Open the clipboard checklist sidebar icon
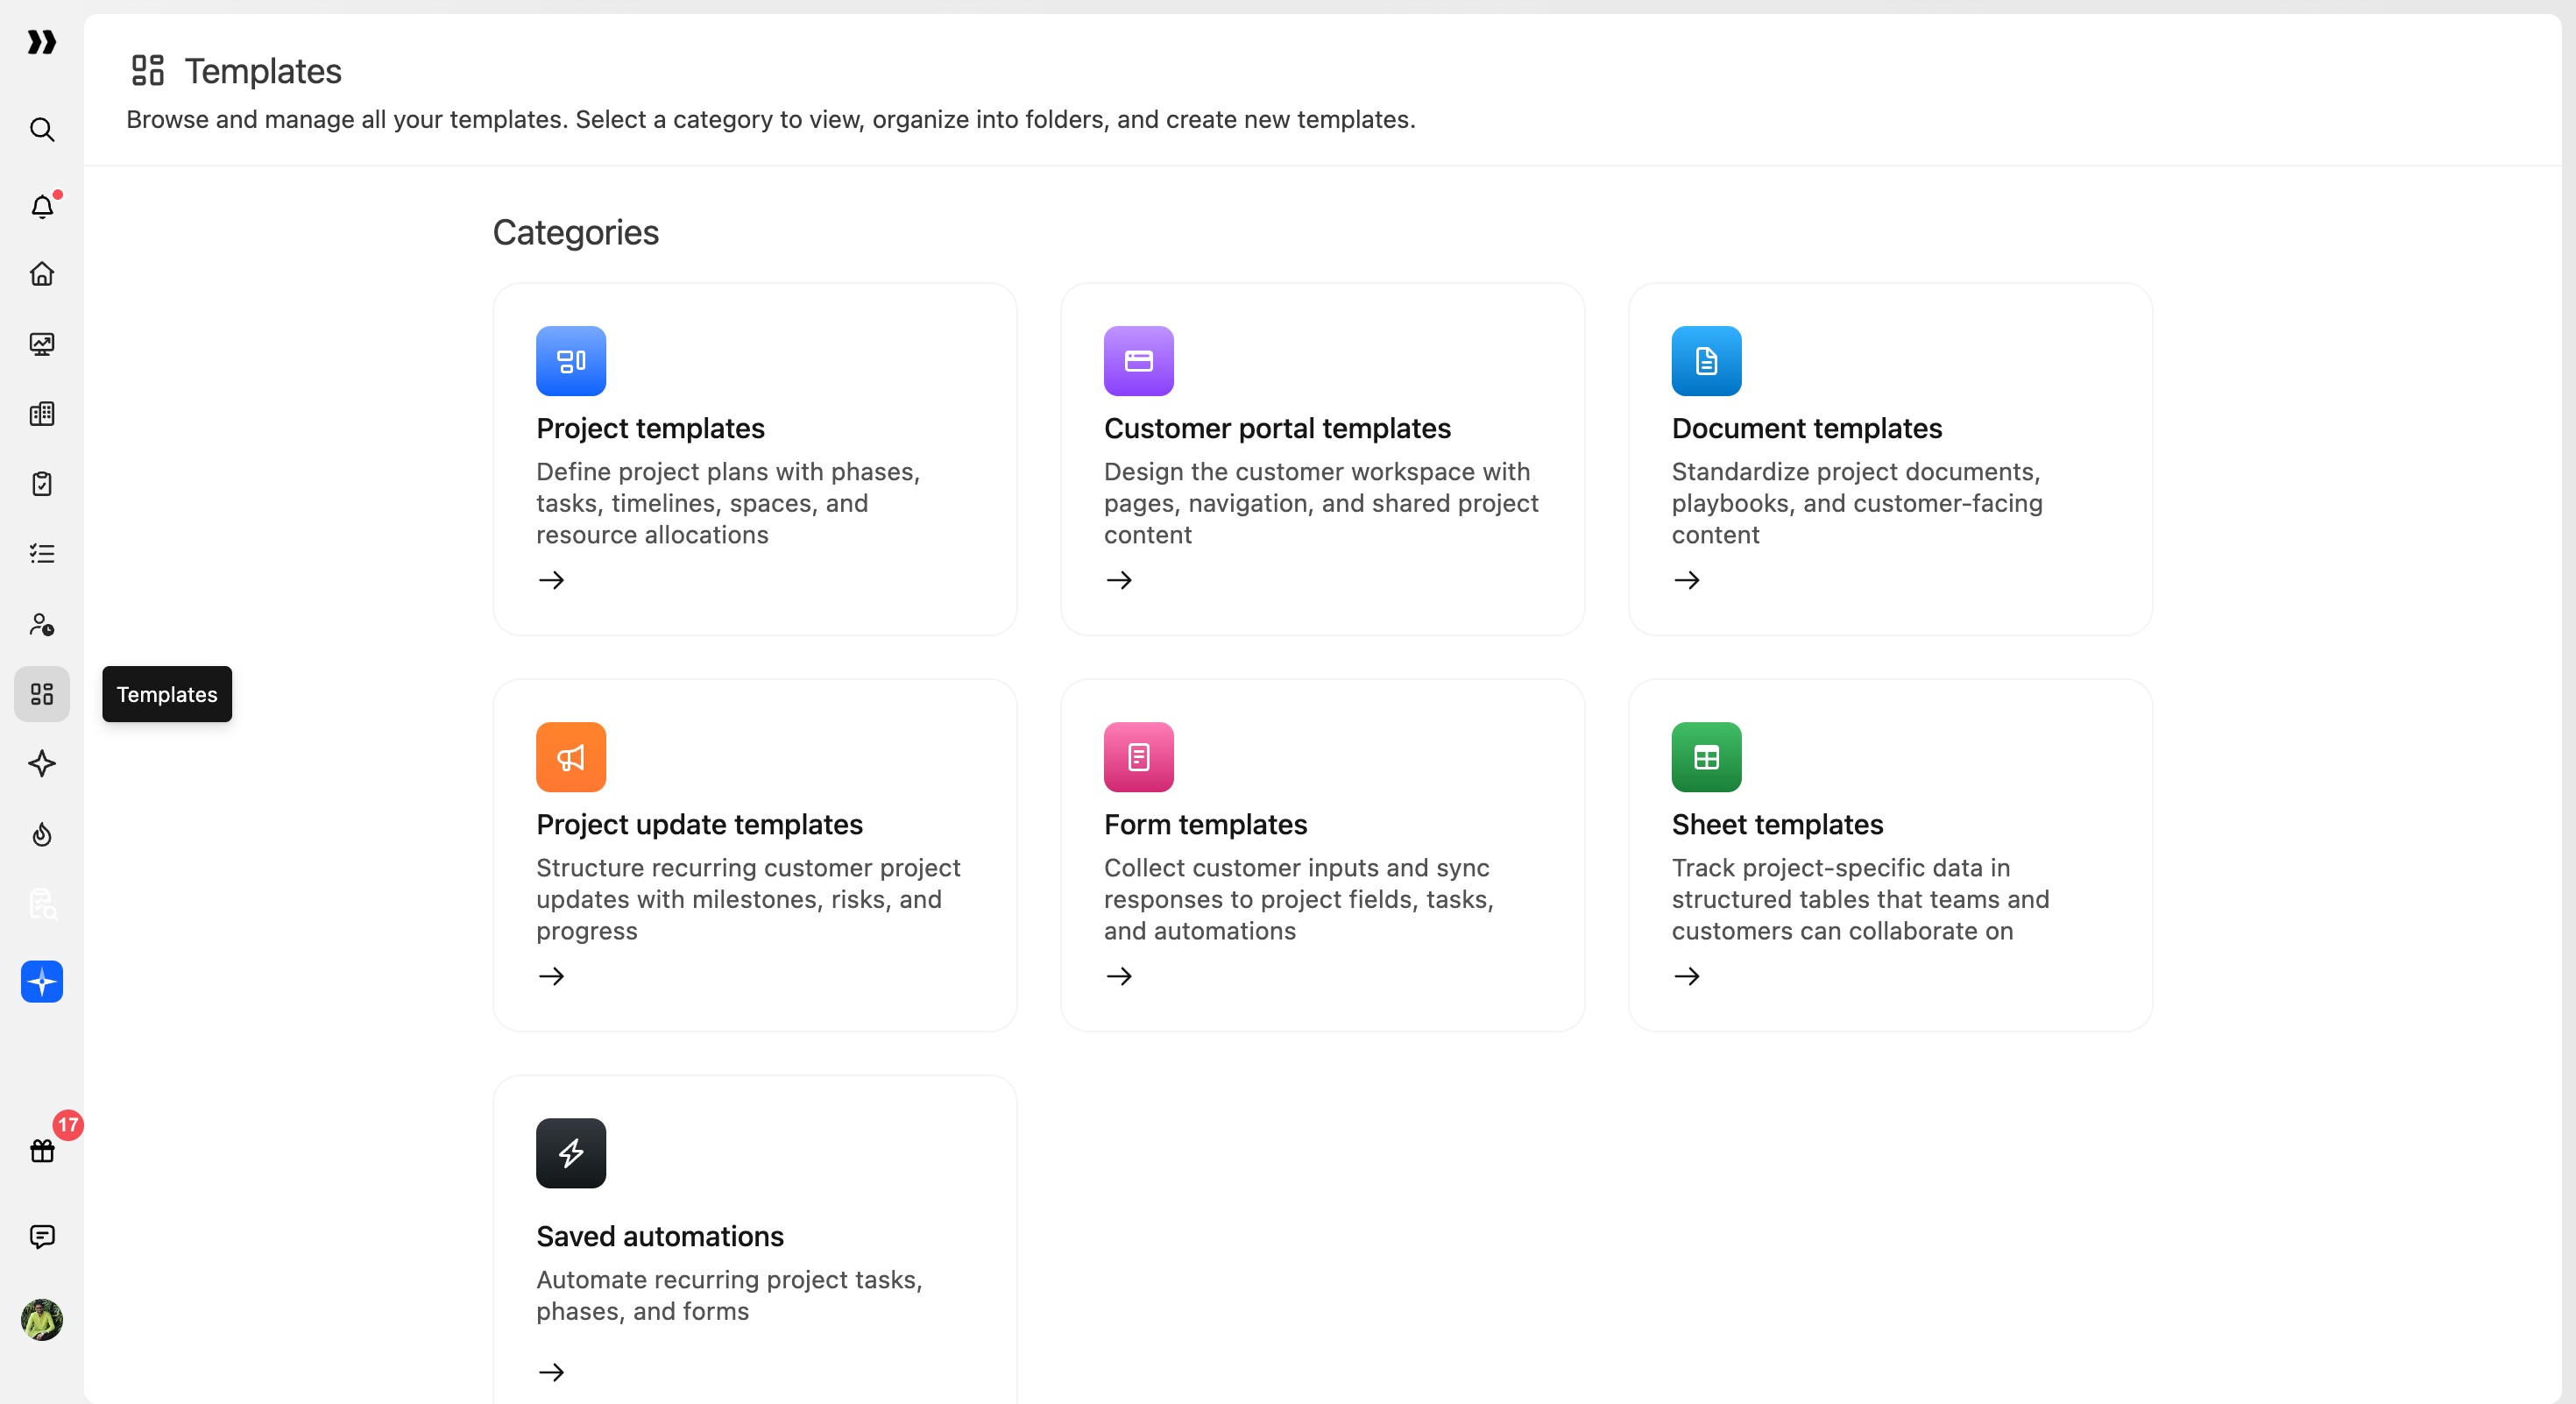2576x1404 pixels. (42, 484)
